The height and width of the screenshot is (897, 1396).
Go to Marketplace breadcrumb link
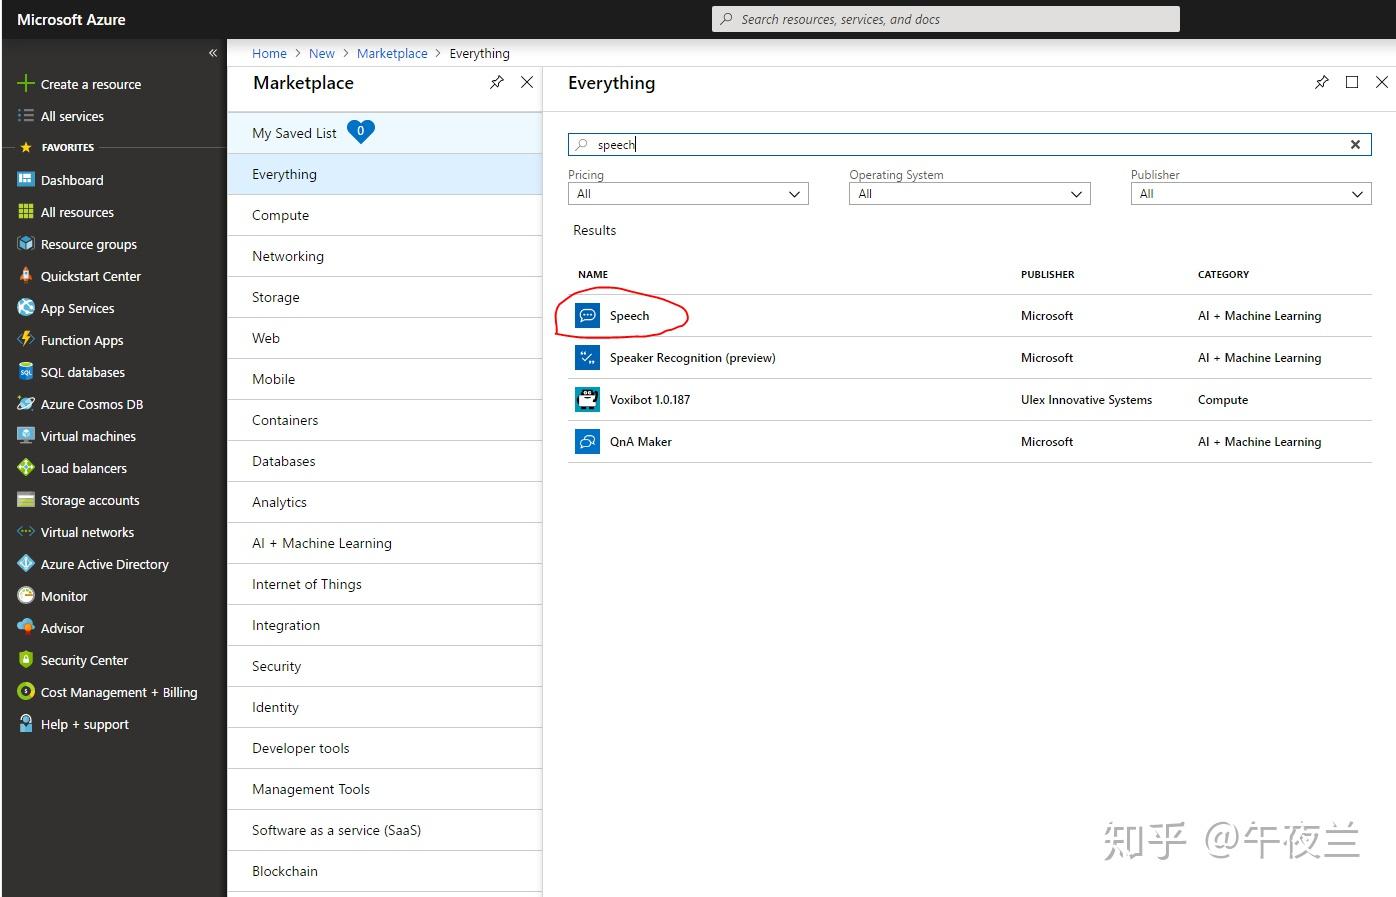pyautogui.click(x=392, y=54)
